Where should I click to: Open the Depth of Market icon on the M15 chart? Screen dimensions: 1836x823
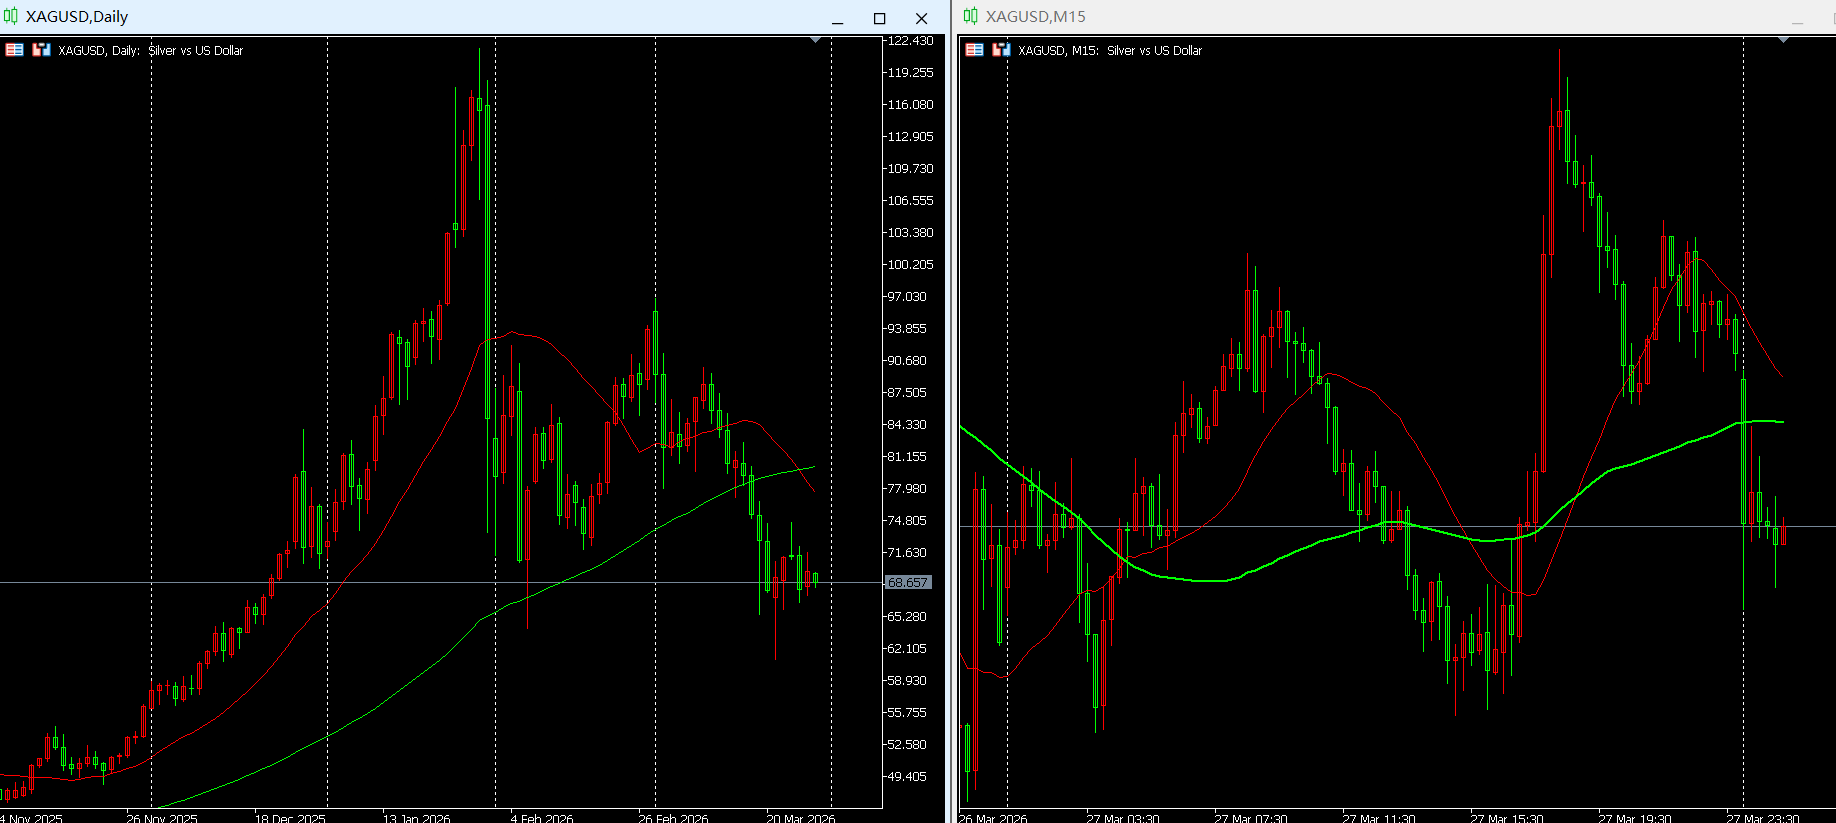[x=975, y=50]
